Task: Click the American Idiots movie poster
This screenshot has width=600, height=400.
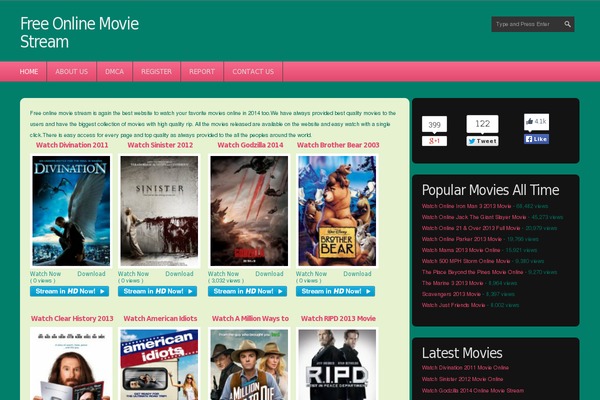Action: (159, 364)
